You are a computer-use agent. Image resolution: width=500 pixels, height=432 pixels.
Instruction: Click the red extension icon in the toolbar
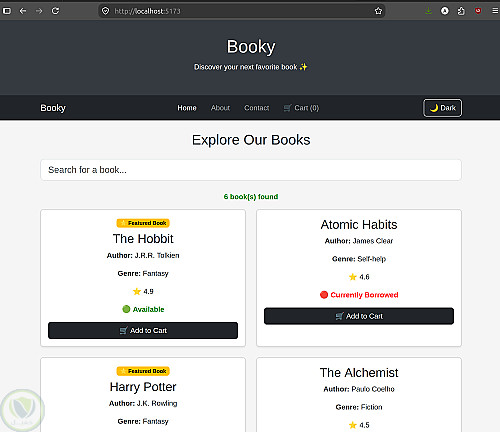(x=478, y=11)
